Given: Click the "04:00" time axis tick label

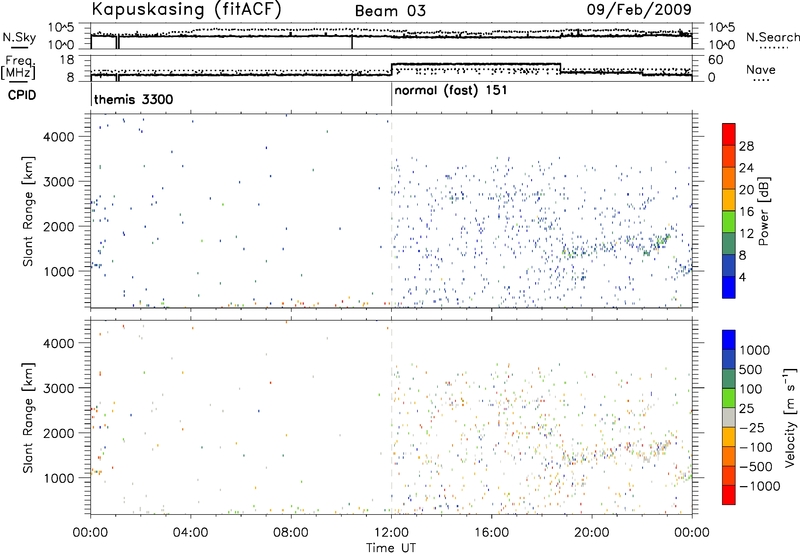Looking at the screenshot, I should tap(190, 532).
